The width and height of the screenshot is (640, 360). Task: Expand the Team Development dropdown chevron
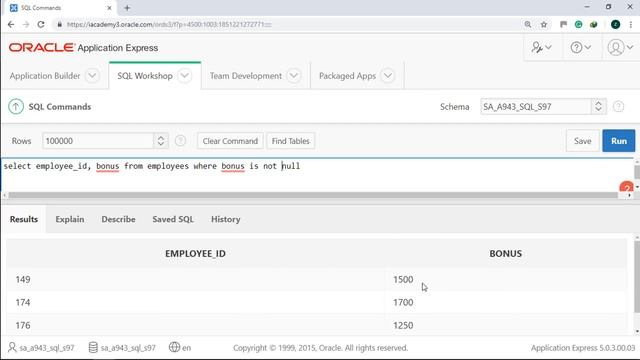[293, 76]
